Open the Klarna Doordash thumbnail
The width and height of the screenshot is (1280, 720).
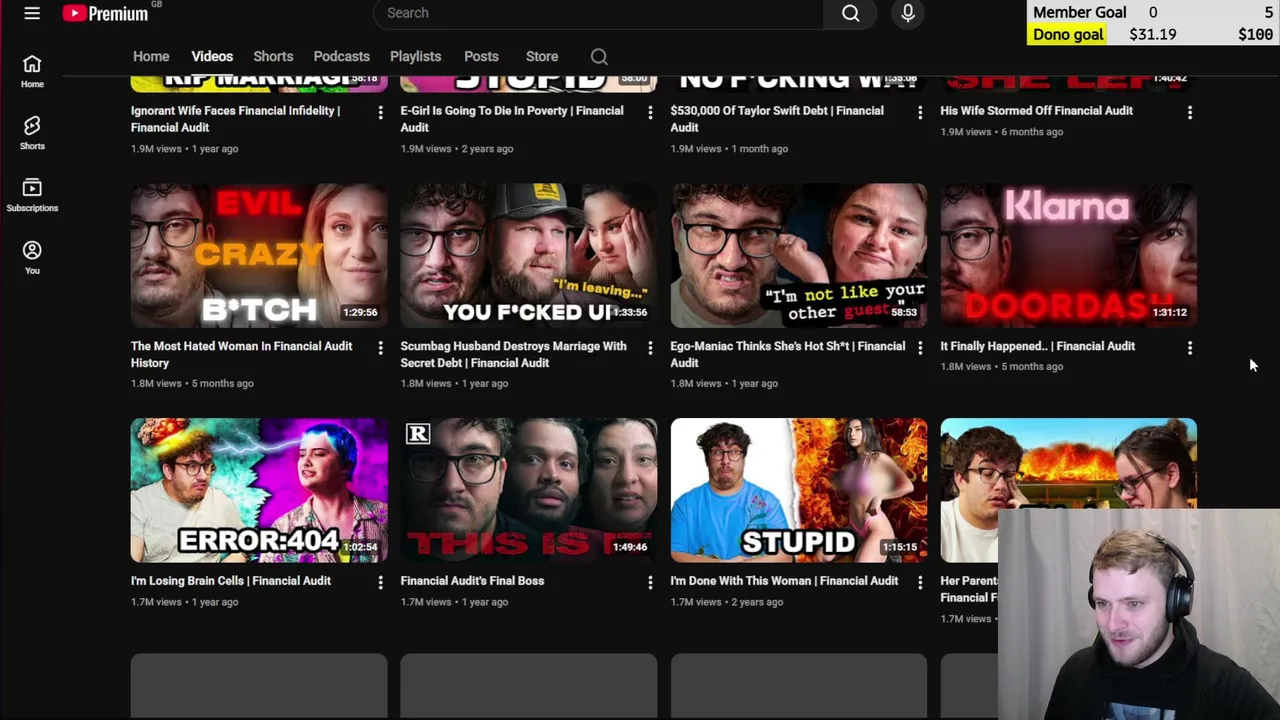[1069, 255]
